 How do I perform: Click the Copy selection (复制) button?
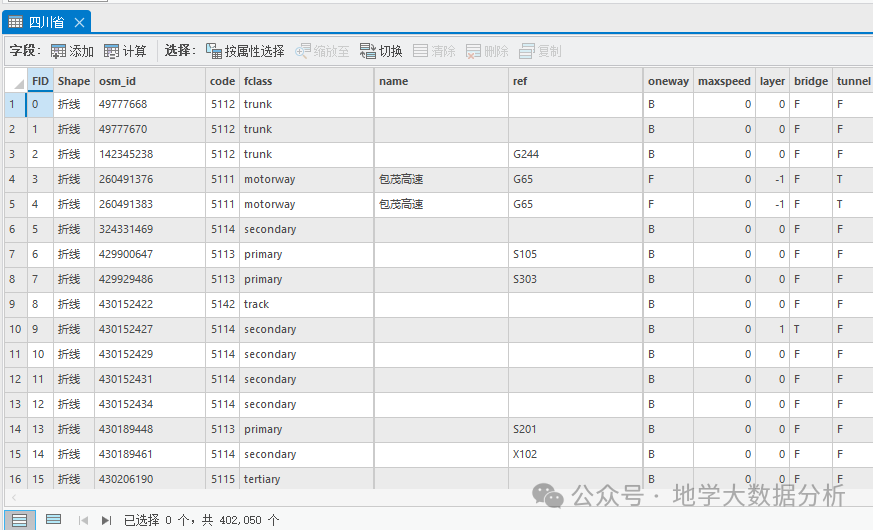point(540,51)
